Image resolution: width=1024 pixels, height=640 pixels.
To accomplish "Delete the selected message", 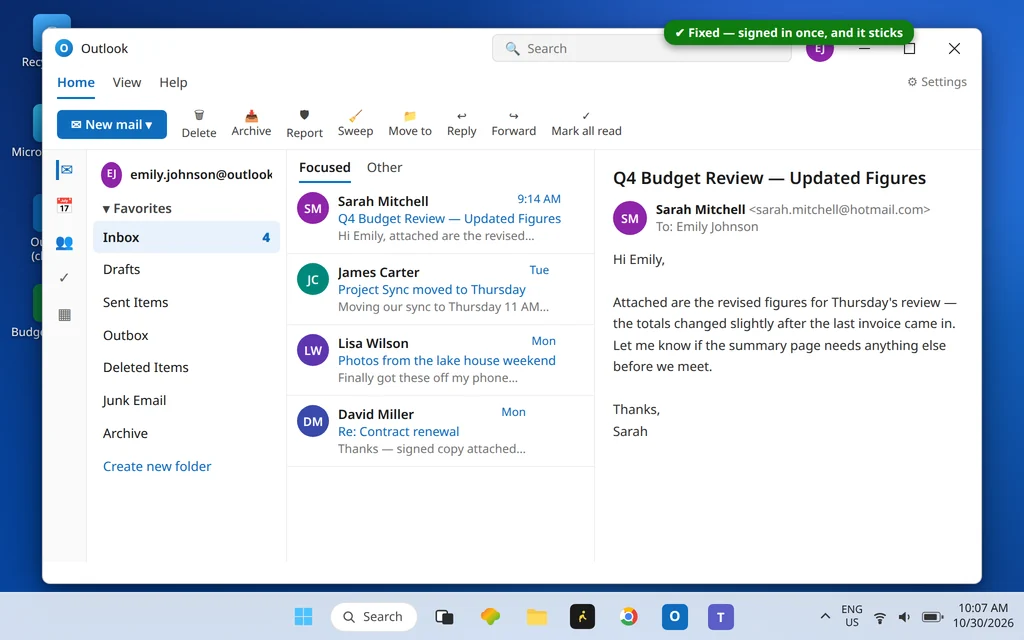I will (x=199, y=124).
